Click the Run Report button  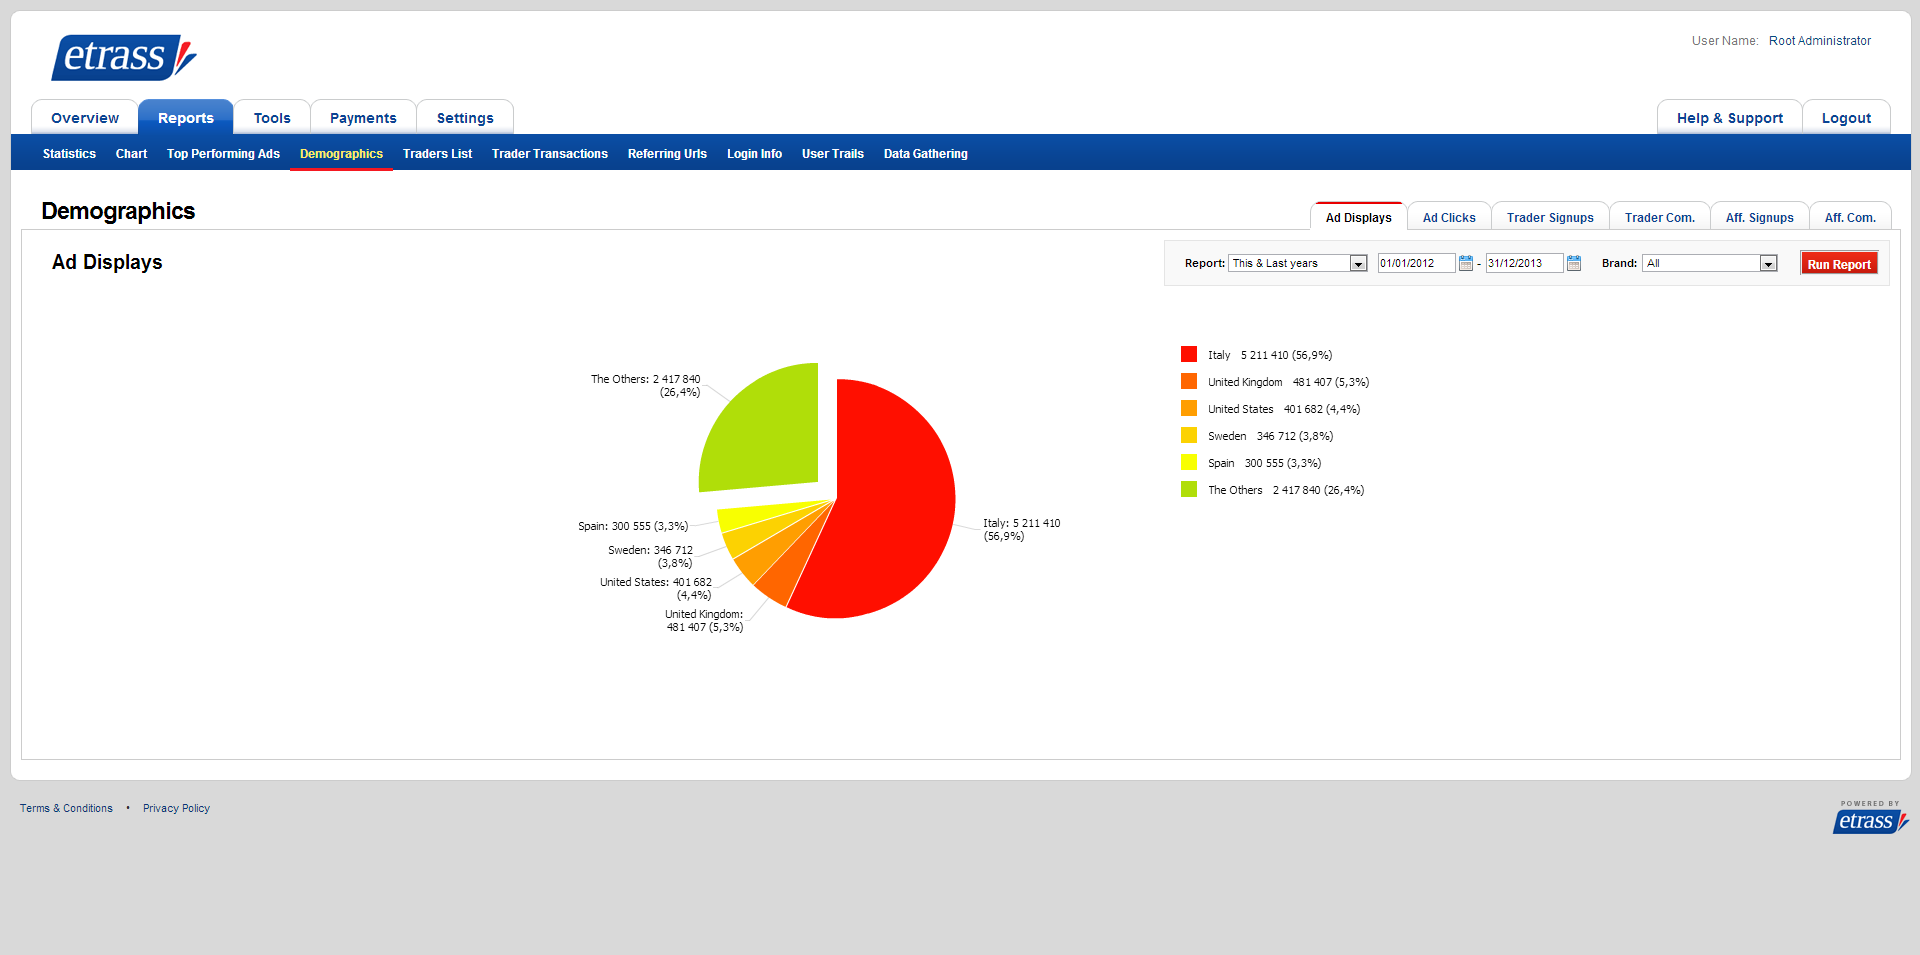[1838, 263]
